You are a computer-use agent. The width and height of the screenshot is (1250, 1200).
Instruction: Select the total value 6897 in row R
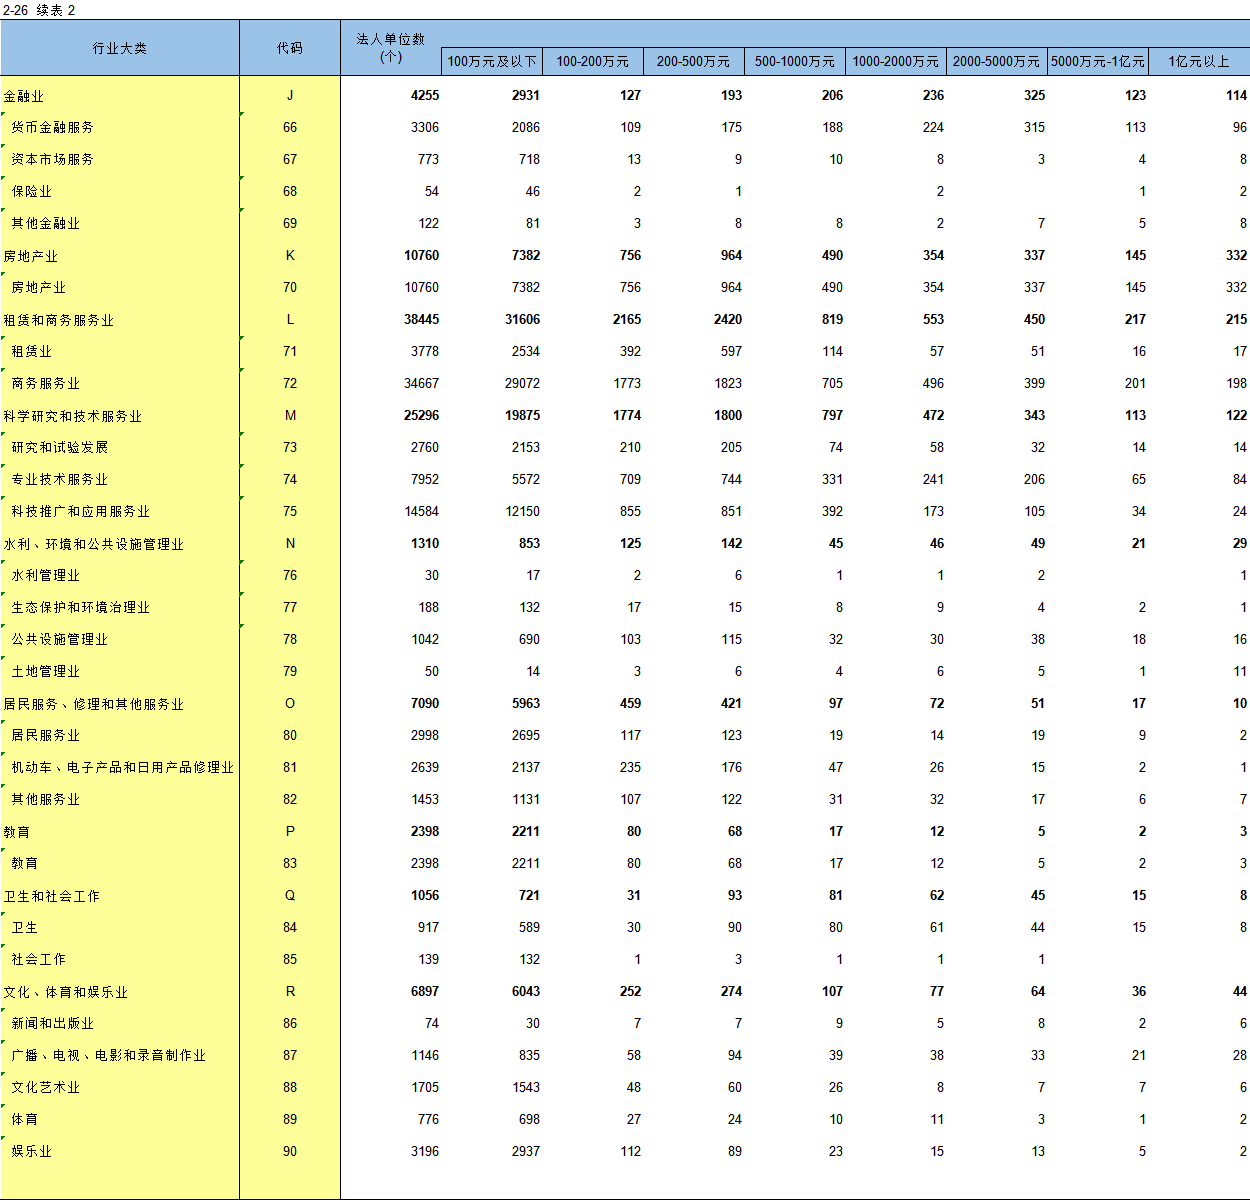coord(425,992)
